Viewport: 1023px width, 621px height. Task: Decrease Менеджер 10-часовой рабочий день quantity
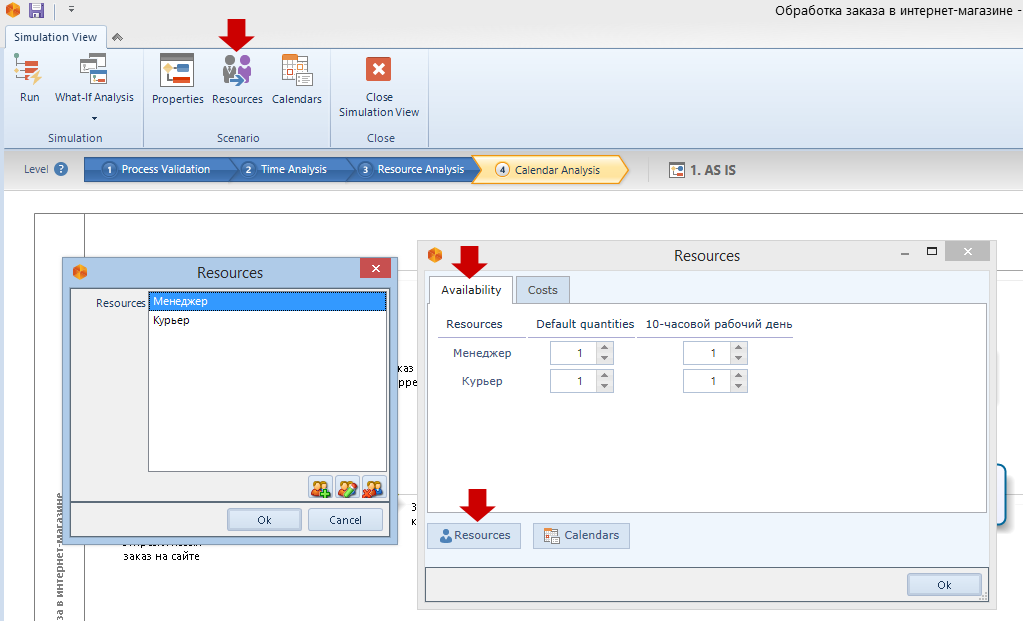tap(739, 358)
